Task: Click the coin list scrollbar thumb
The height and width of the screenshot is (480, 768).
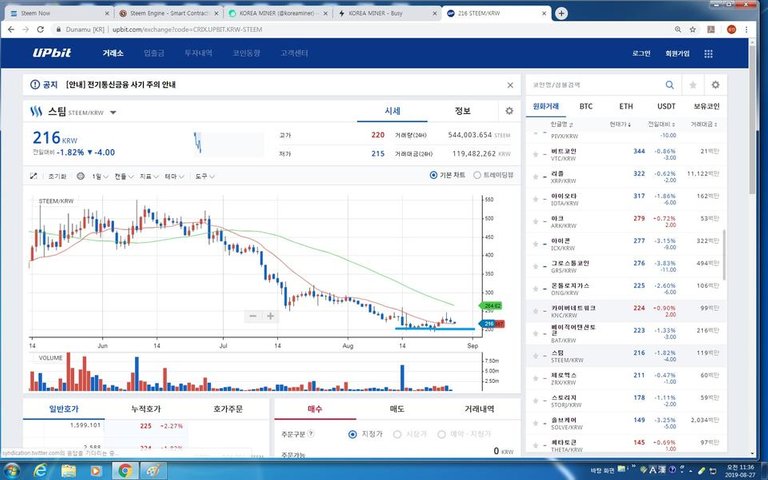Action: click(x=723, y=255)
